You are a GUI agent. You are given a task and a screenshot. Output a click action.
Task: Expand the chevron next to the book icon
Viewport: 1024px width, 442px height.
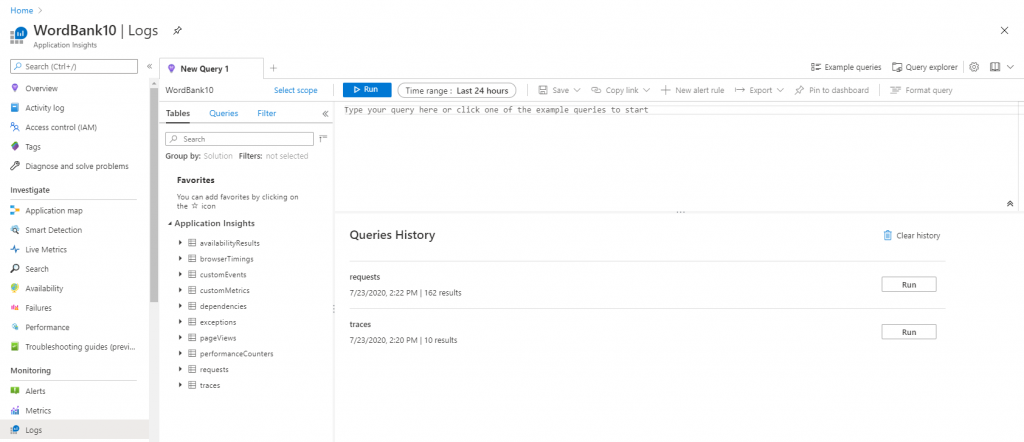tap(1010, 67)
